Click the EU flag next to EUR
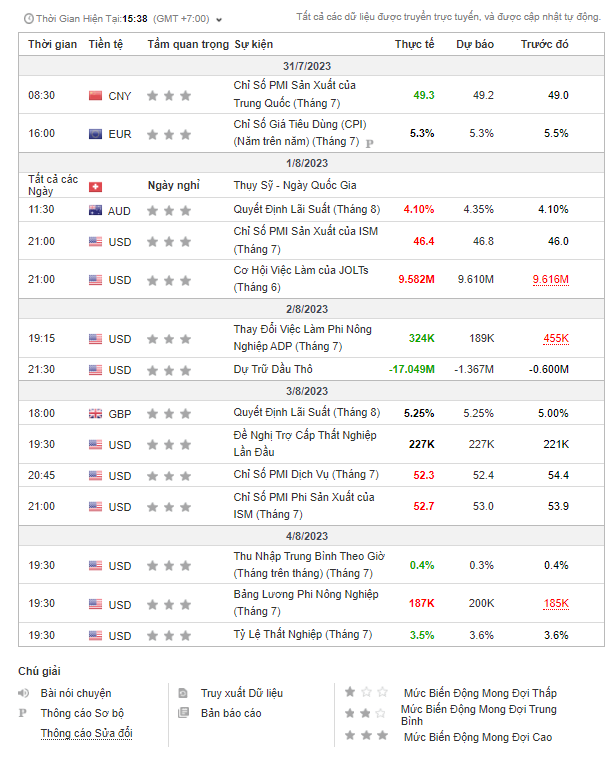Screen dimensions: 610x759 point(96,133)
